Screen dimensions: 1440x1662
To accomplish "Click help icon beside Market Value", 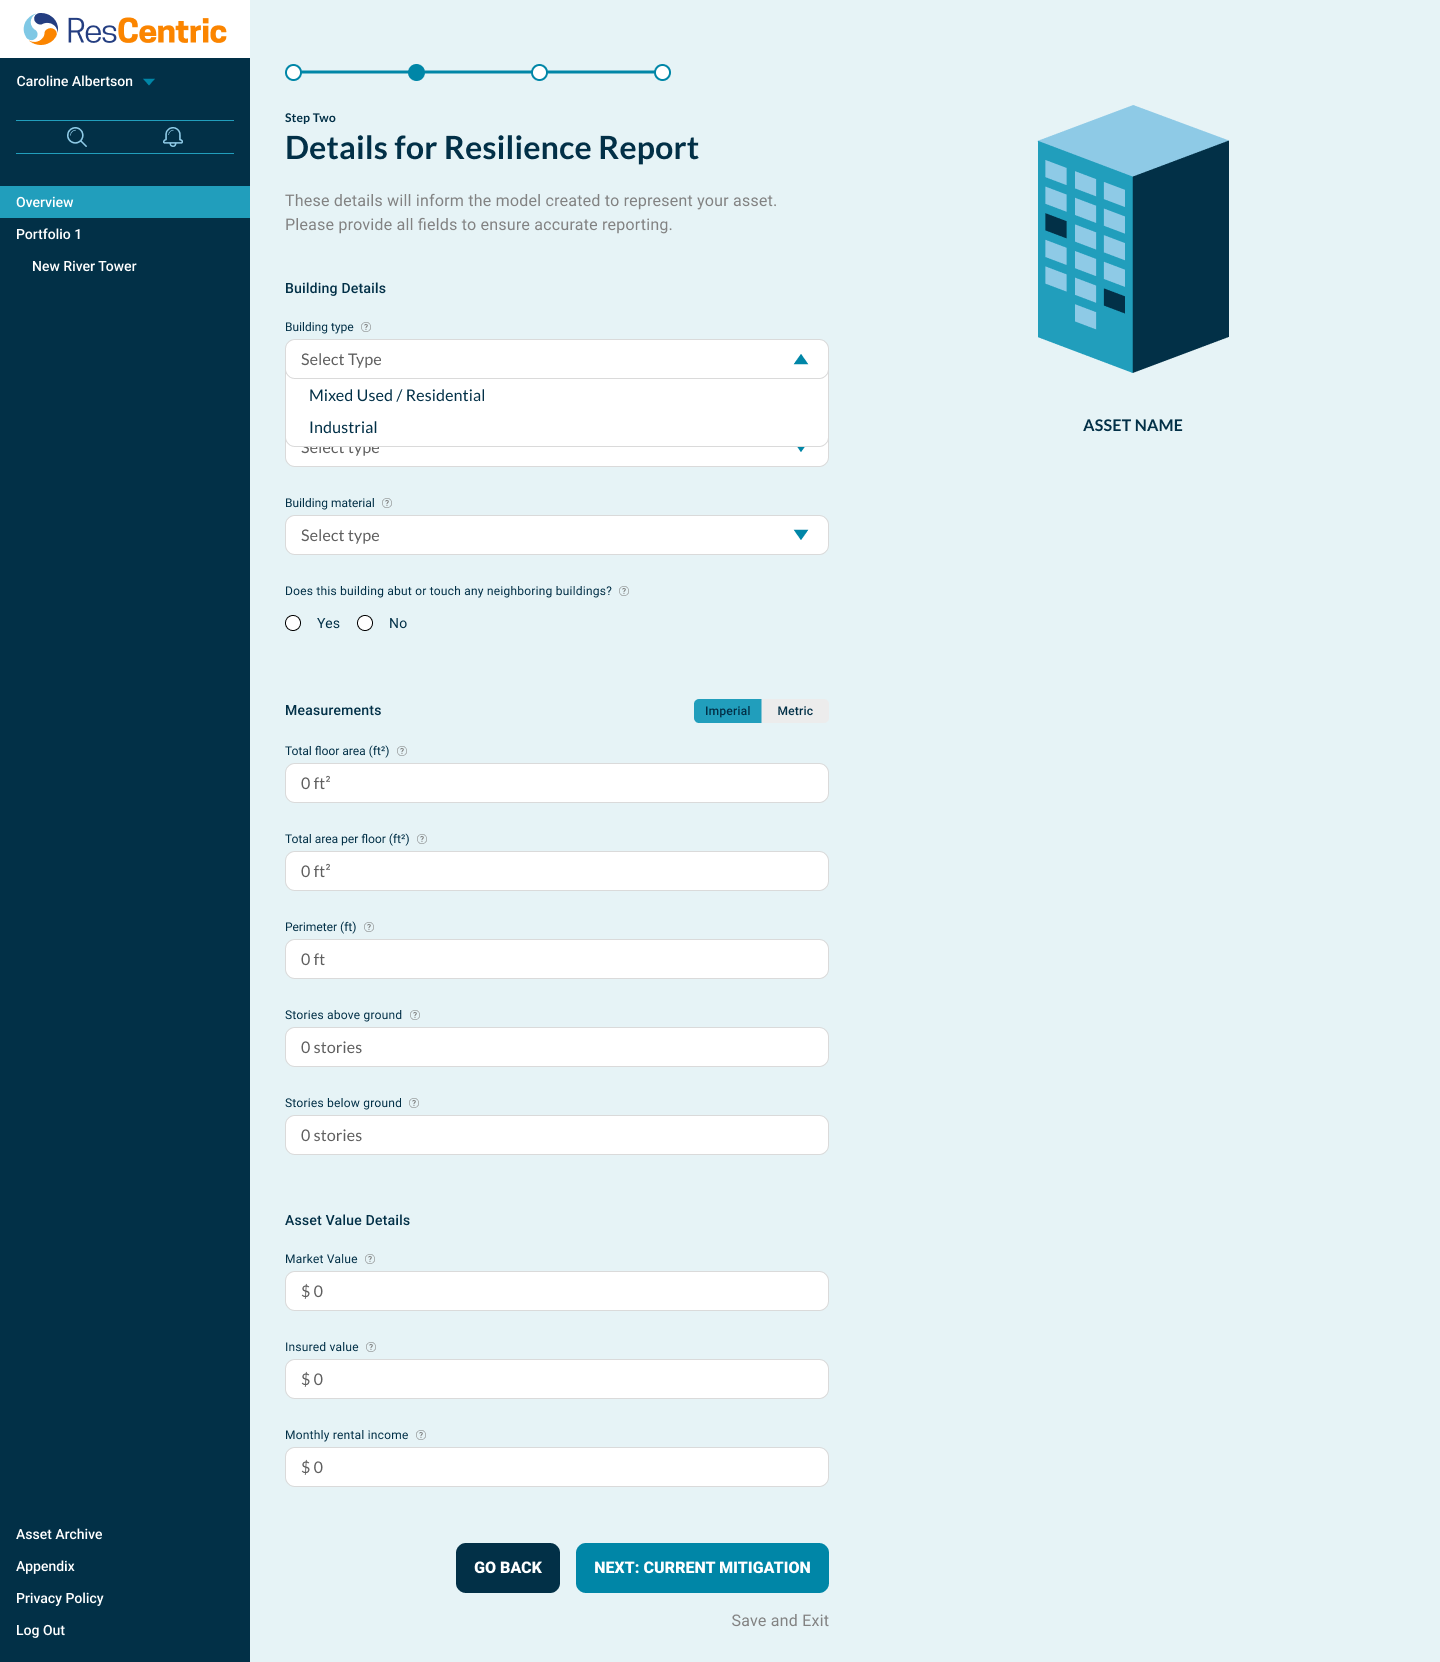I will [x=370, y=1259].
